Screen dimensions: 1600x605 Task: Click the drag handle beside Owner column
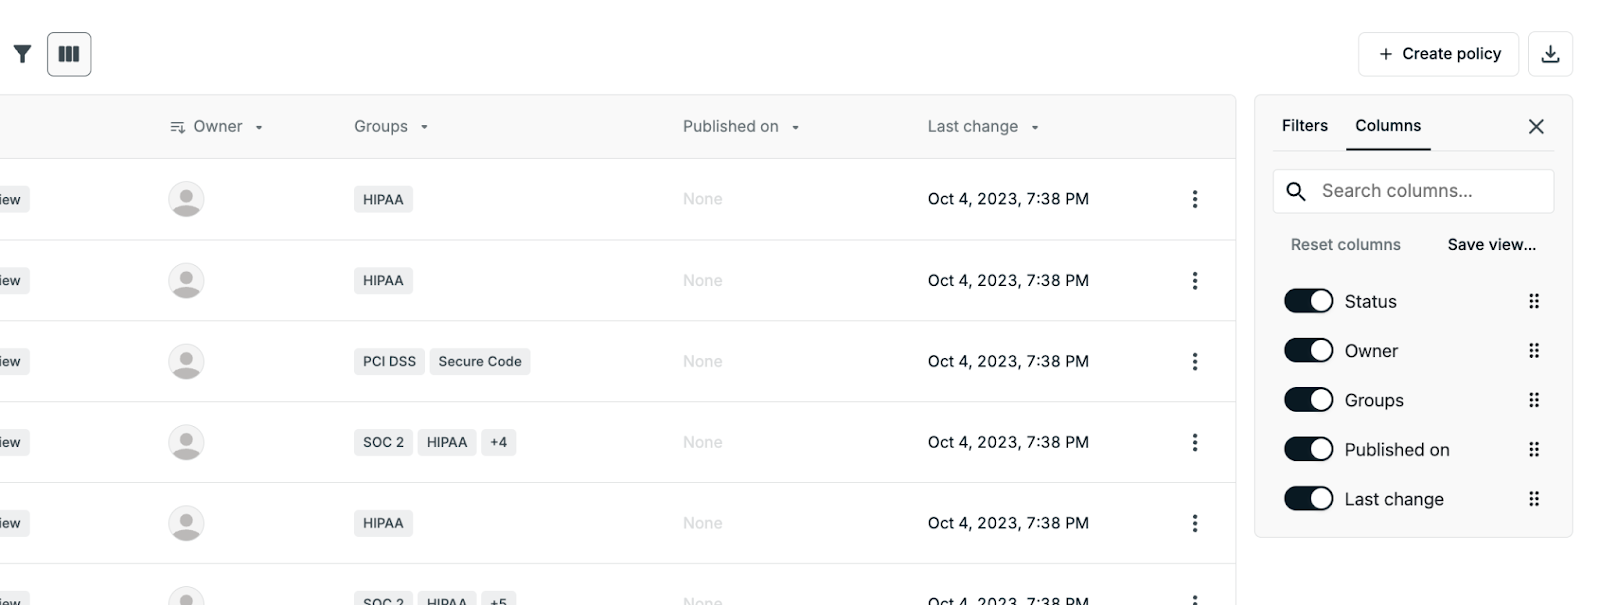pos(1534,350)
